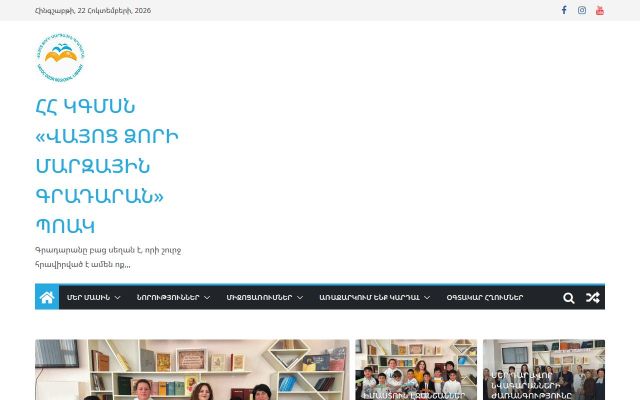This screenshot has height=400, width=640.
Task: Expand ԱՌԱՋԱՐԿՈՒՄ ԵՆՔ ԿԱՐԴԱԼ dropdown chevron
Action: [427, 298]
